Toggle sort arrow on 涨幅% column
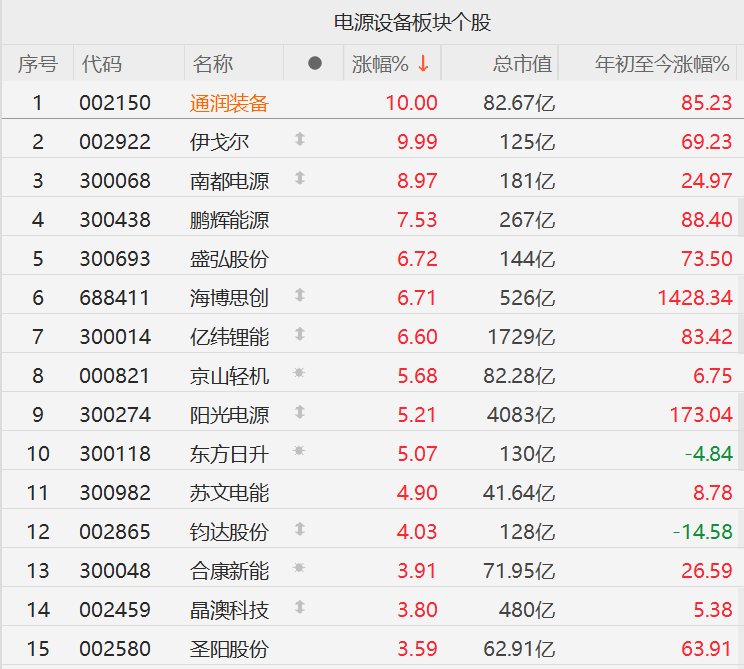 [423, 64]
